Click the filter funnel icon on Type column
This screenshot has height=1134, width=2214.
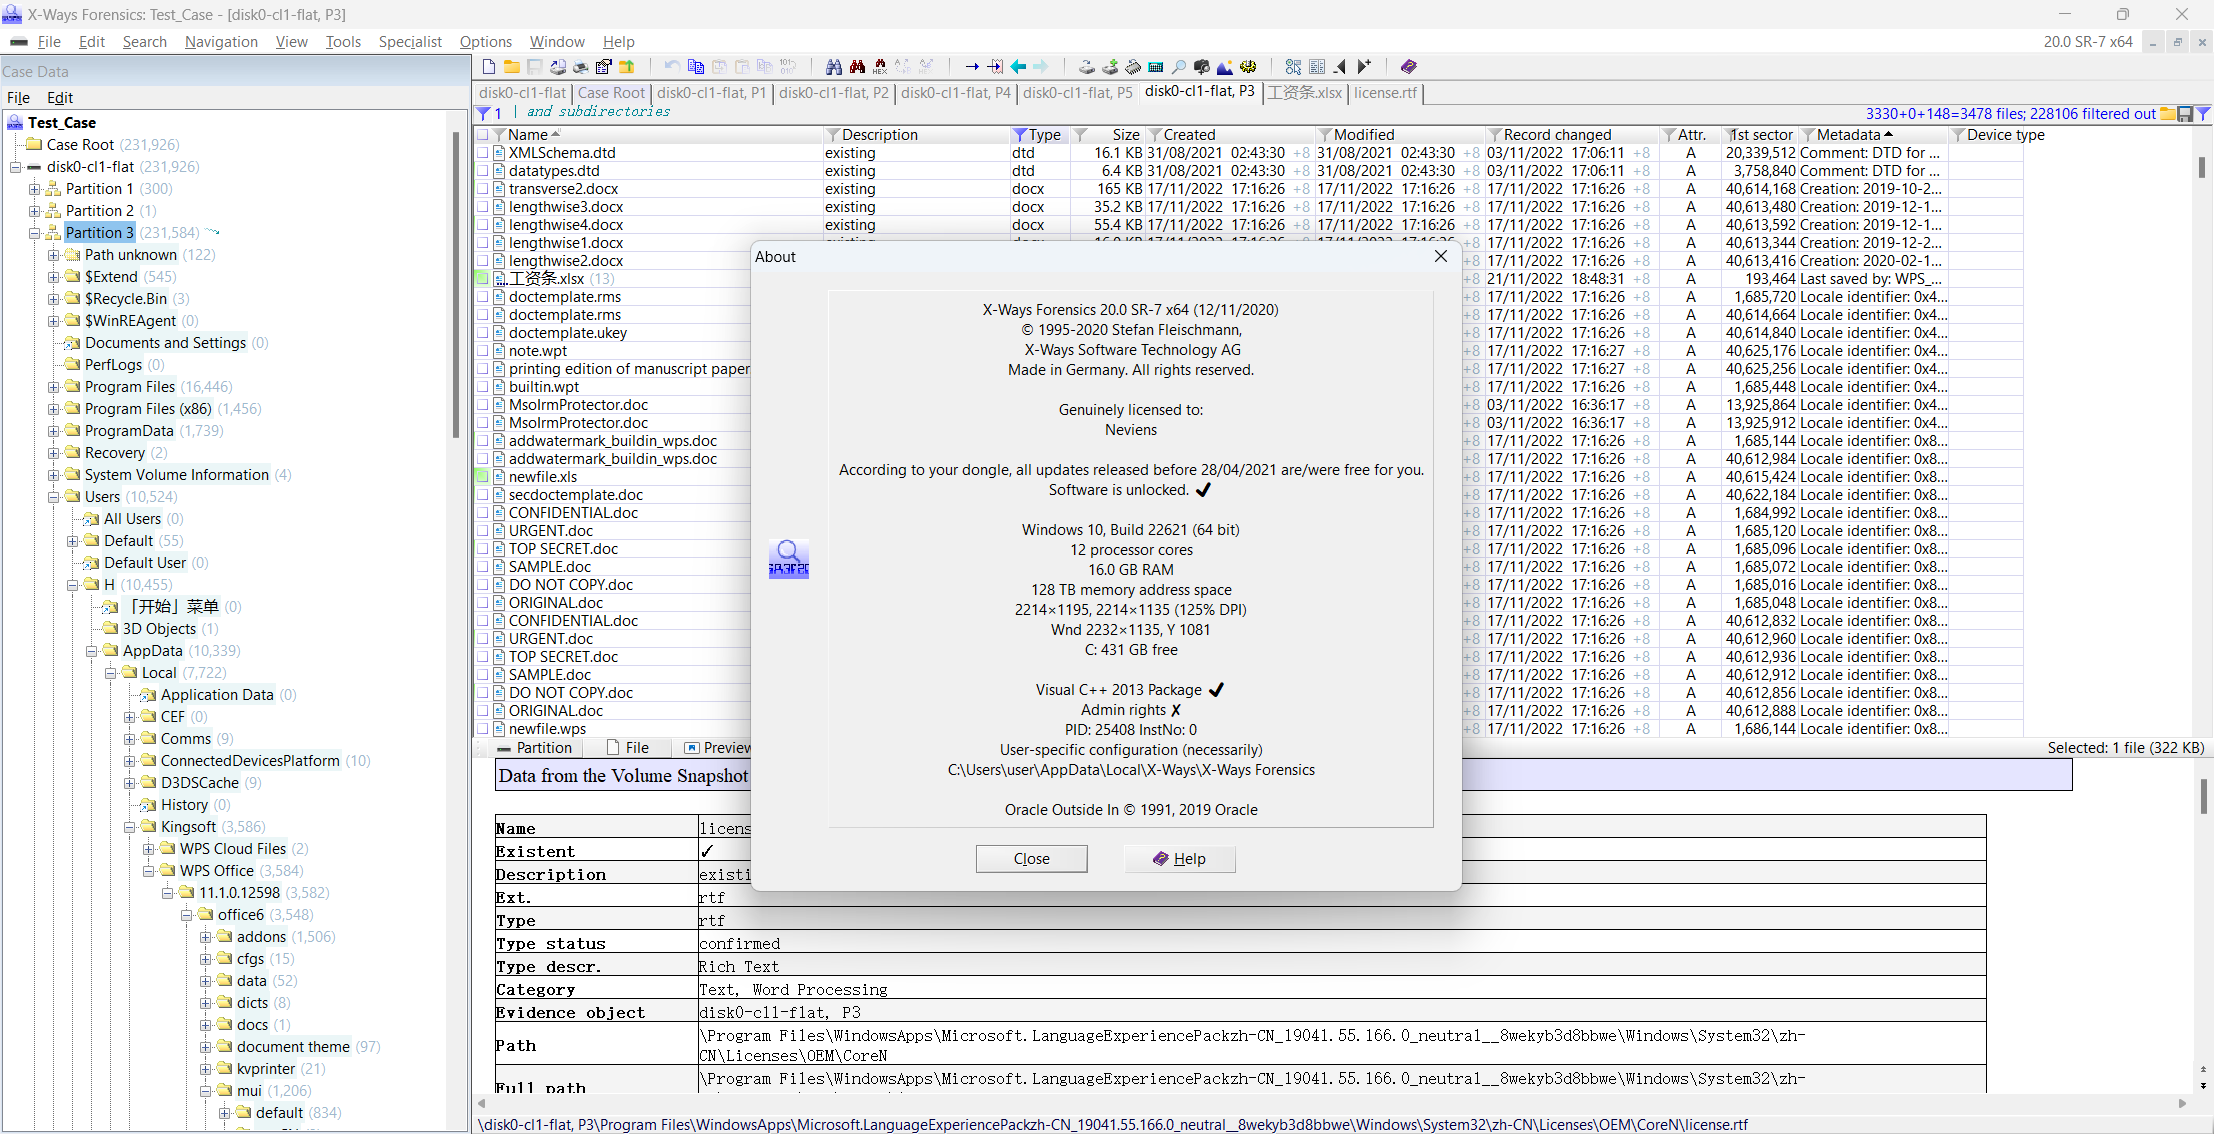point(1019,135)
